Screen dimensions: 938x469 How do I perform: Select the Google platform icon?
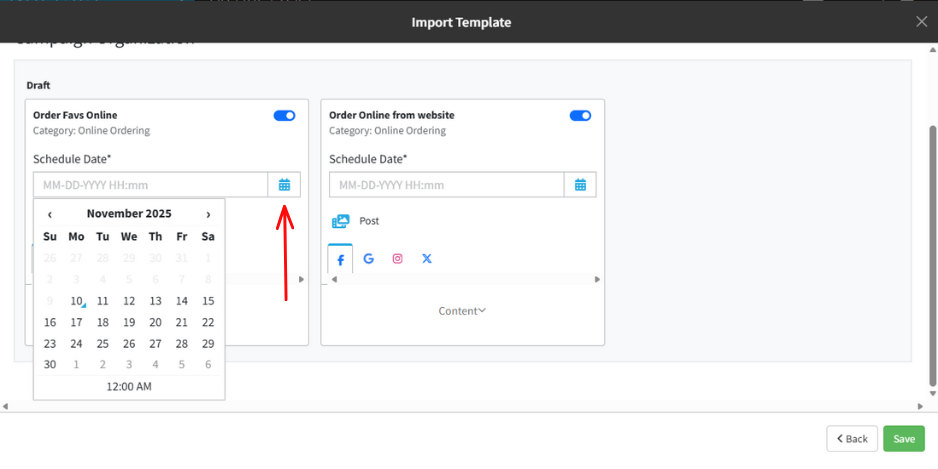[368, 259]
